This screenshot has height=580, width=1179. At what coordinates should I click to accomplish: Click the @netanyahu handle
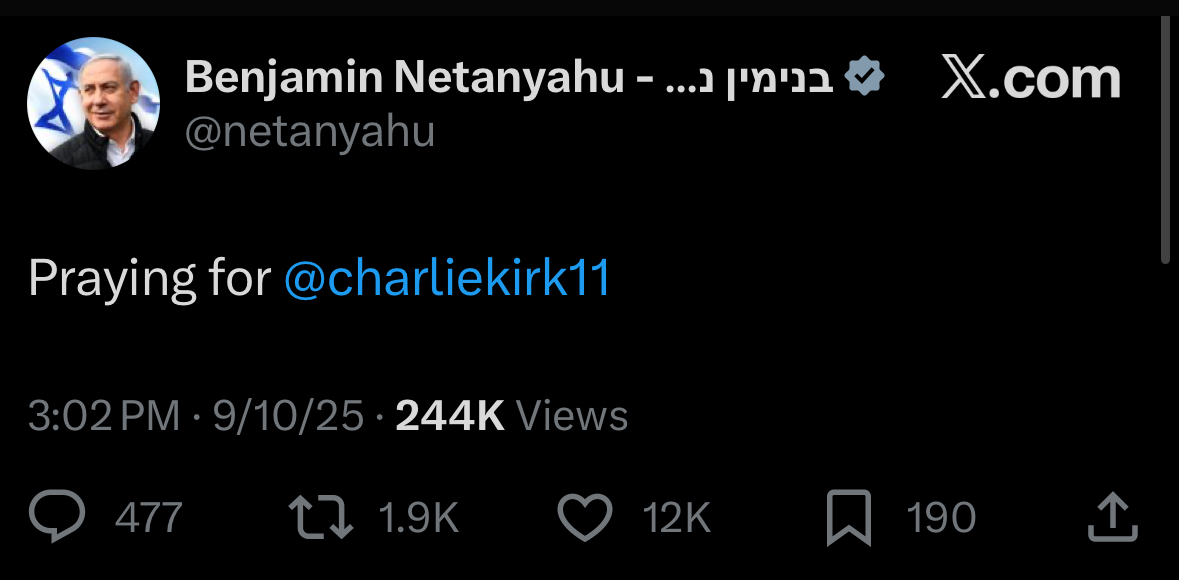(310, 131)
